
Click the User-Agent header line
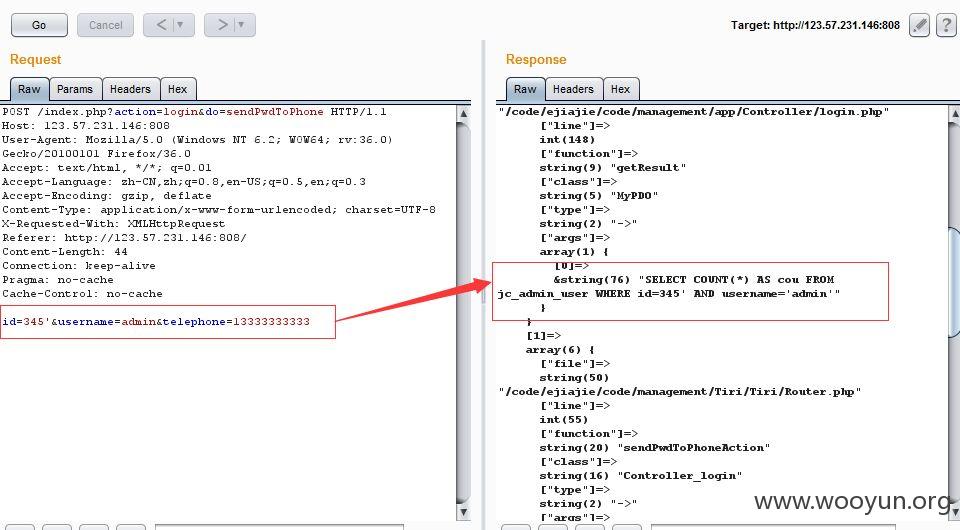[x=197, y=147]
